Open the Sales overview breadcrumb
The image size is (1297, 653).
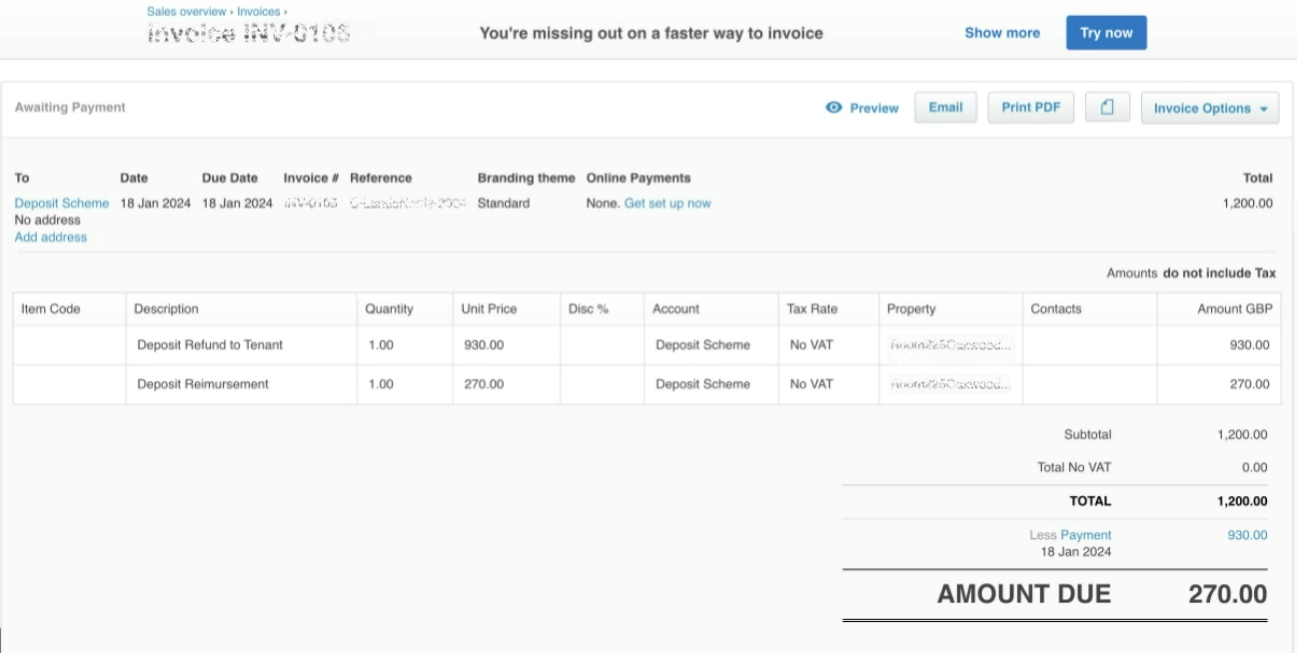(x=185, y=11)
